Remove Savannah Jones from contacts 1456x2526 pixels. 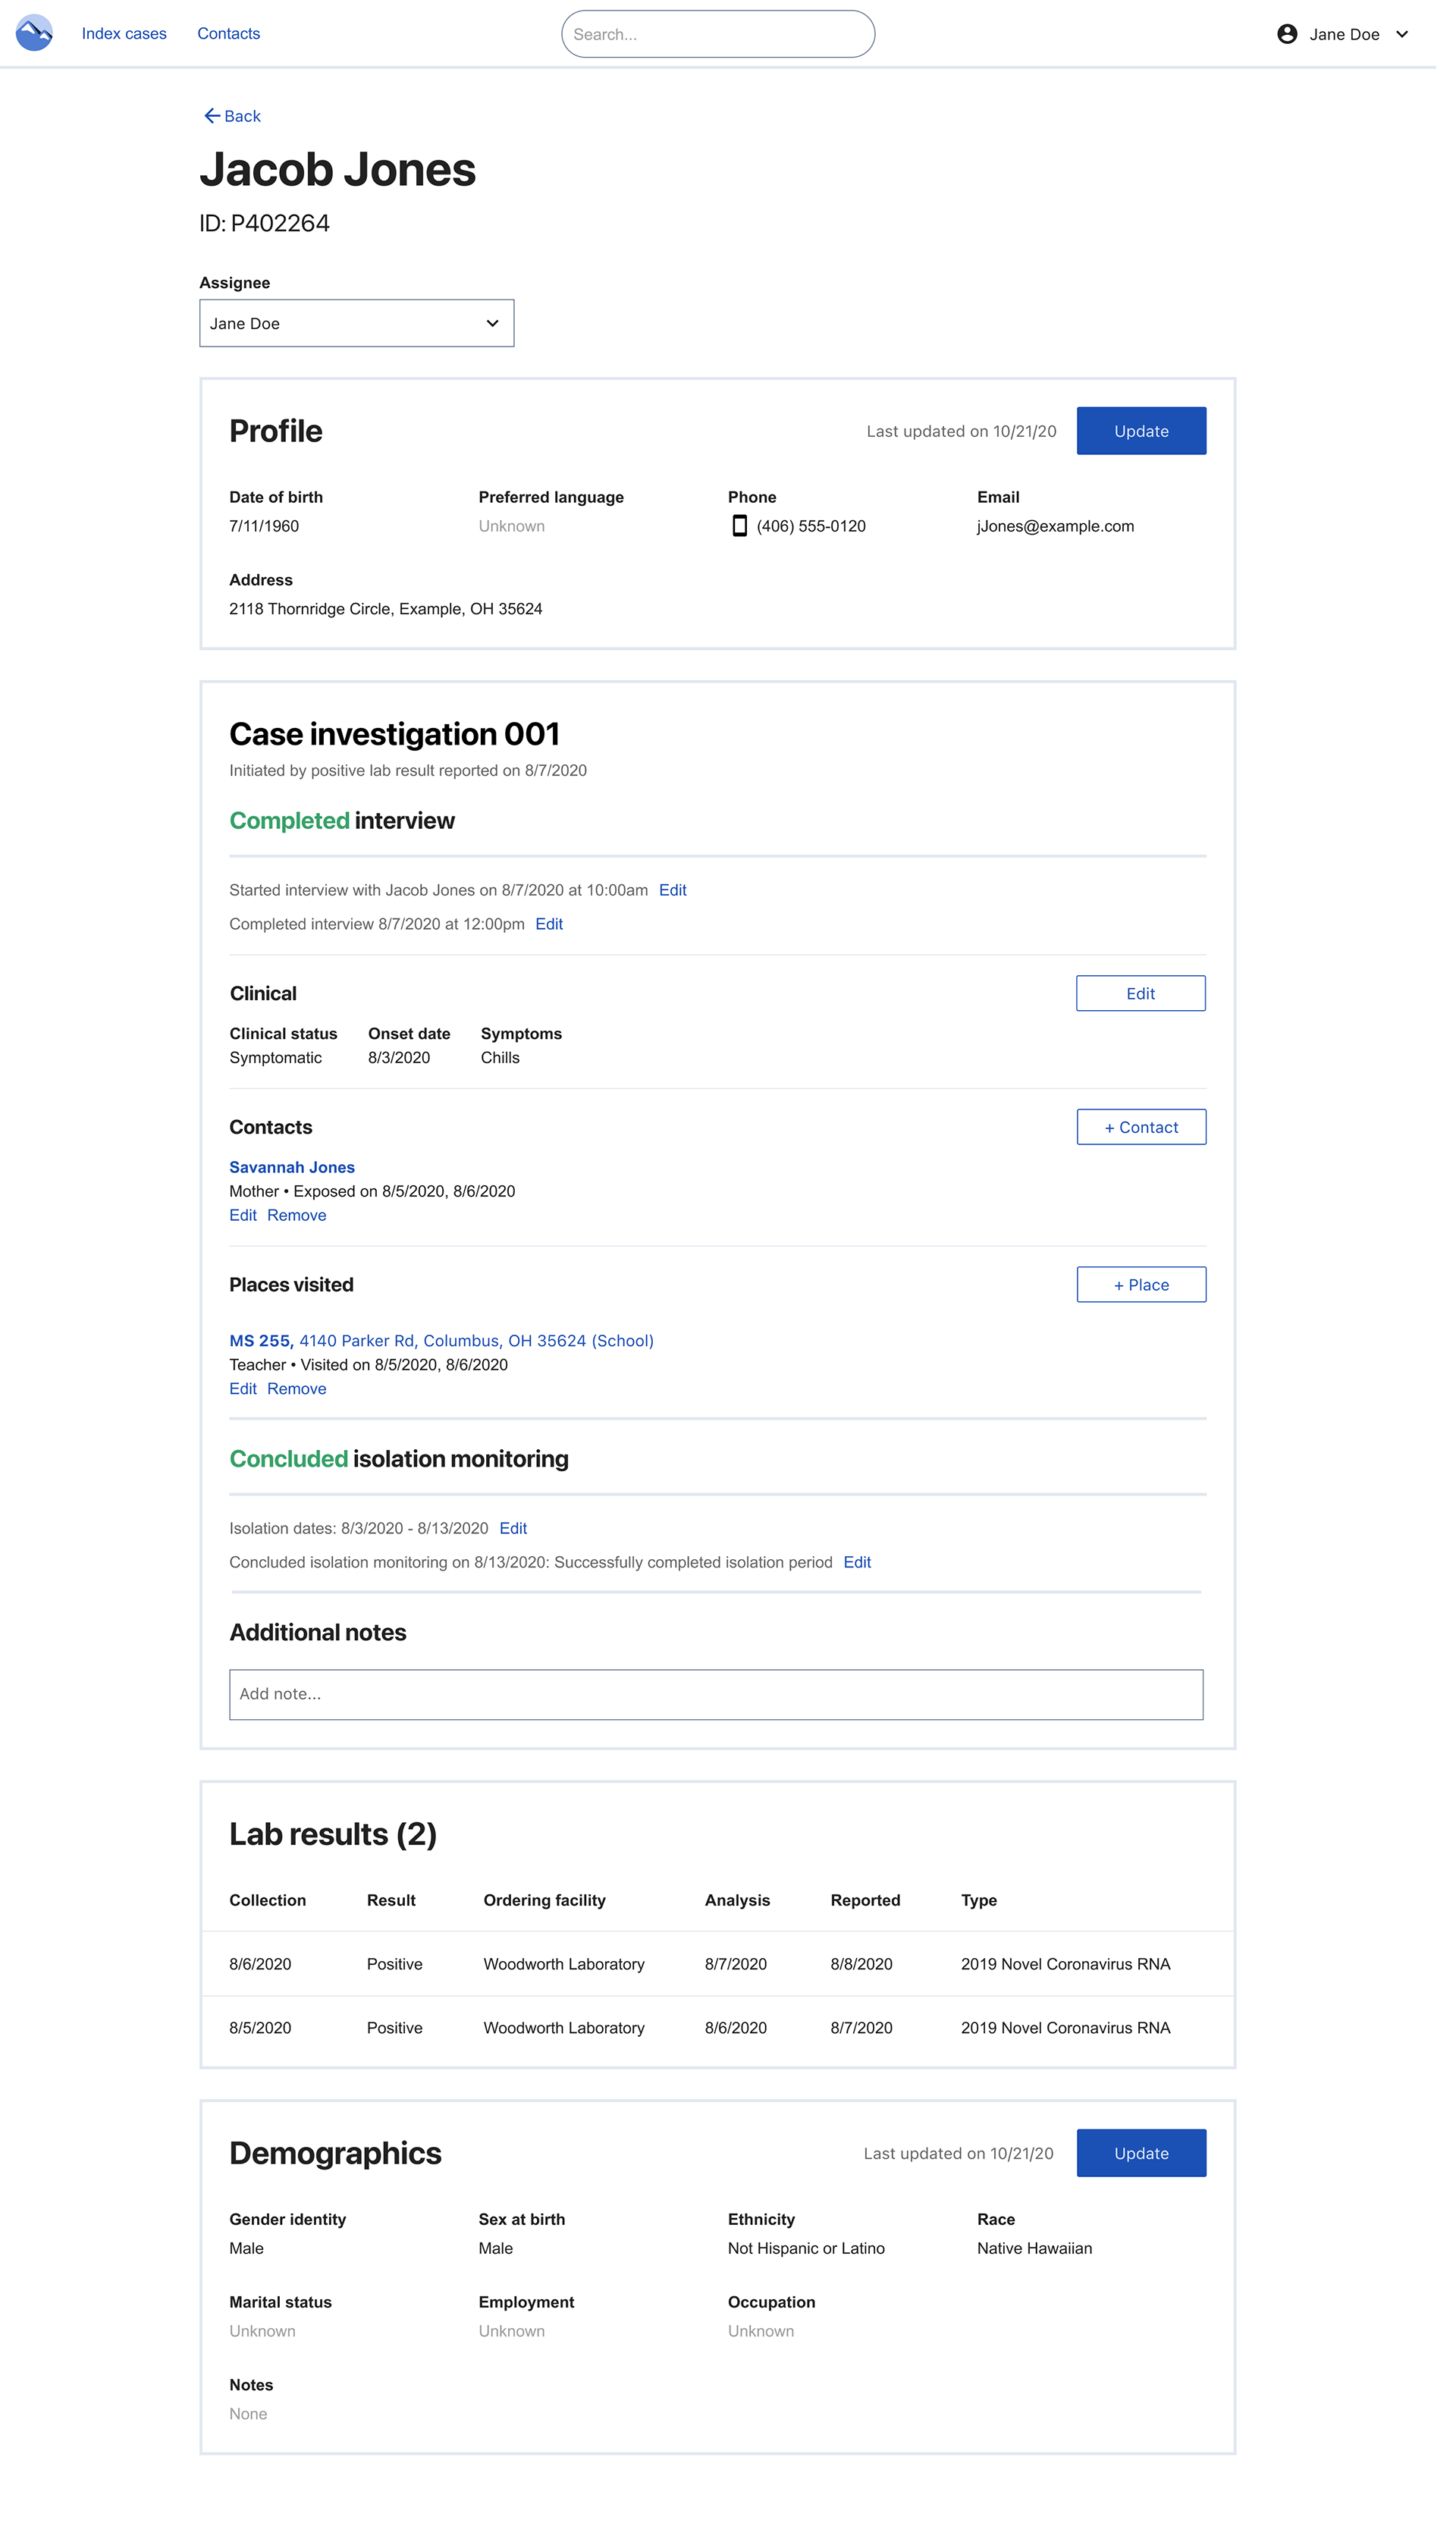pos(296,1215)
